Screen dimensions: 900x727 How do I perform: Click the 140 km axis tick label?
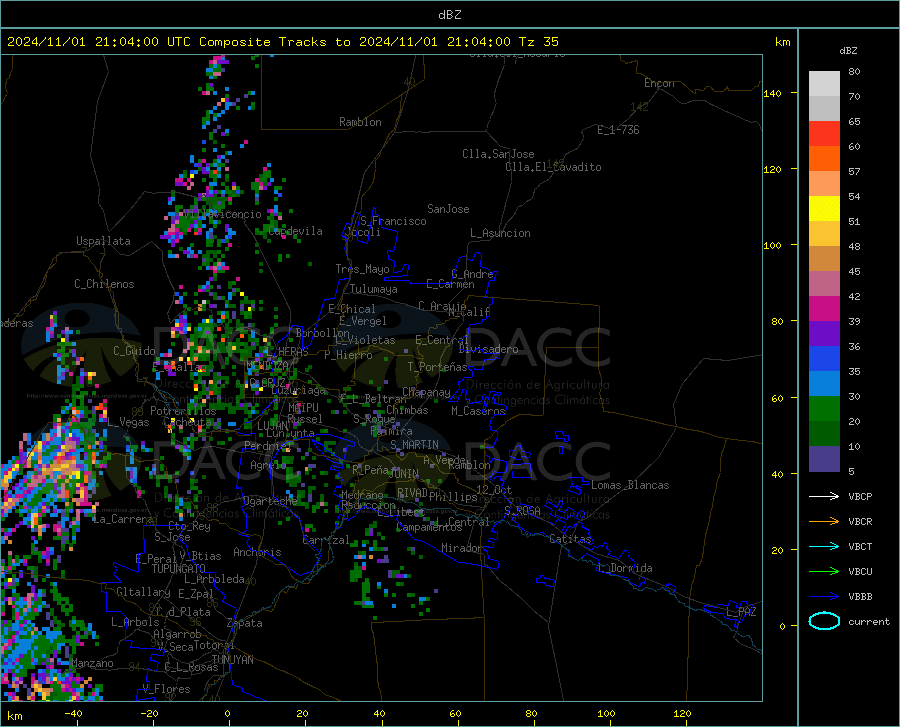[x=772, y=93]
